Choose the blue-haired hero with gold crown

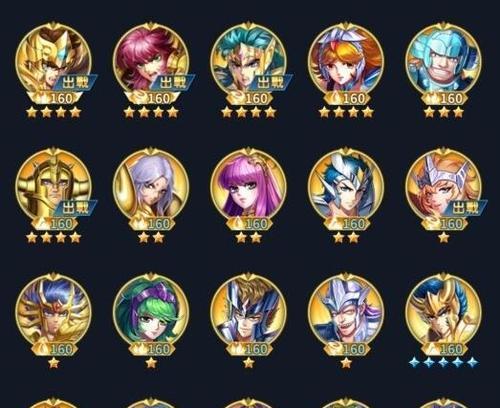point(53,311)
